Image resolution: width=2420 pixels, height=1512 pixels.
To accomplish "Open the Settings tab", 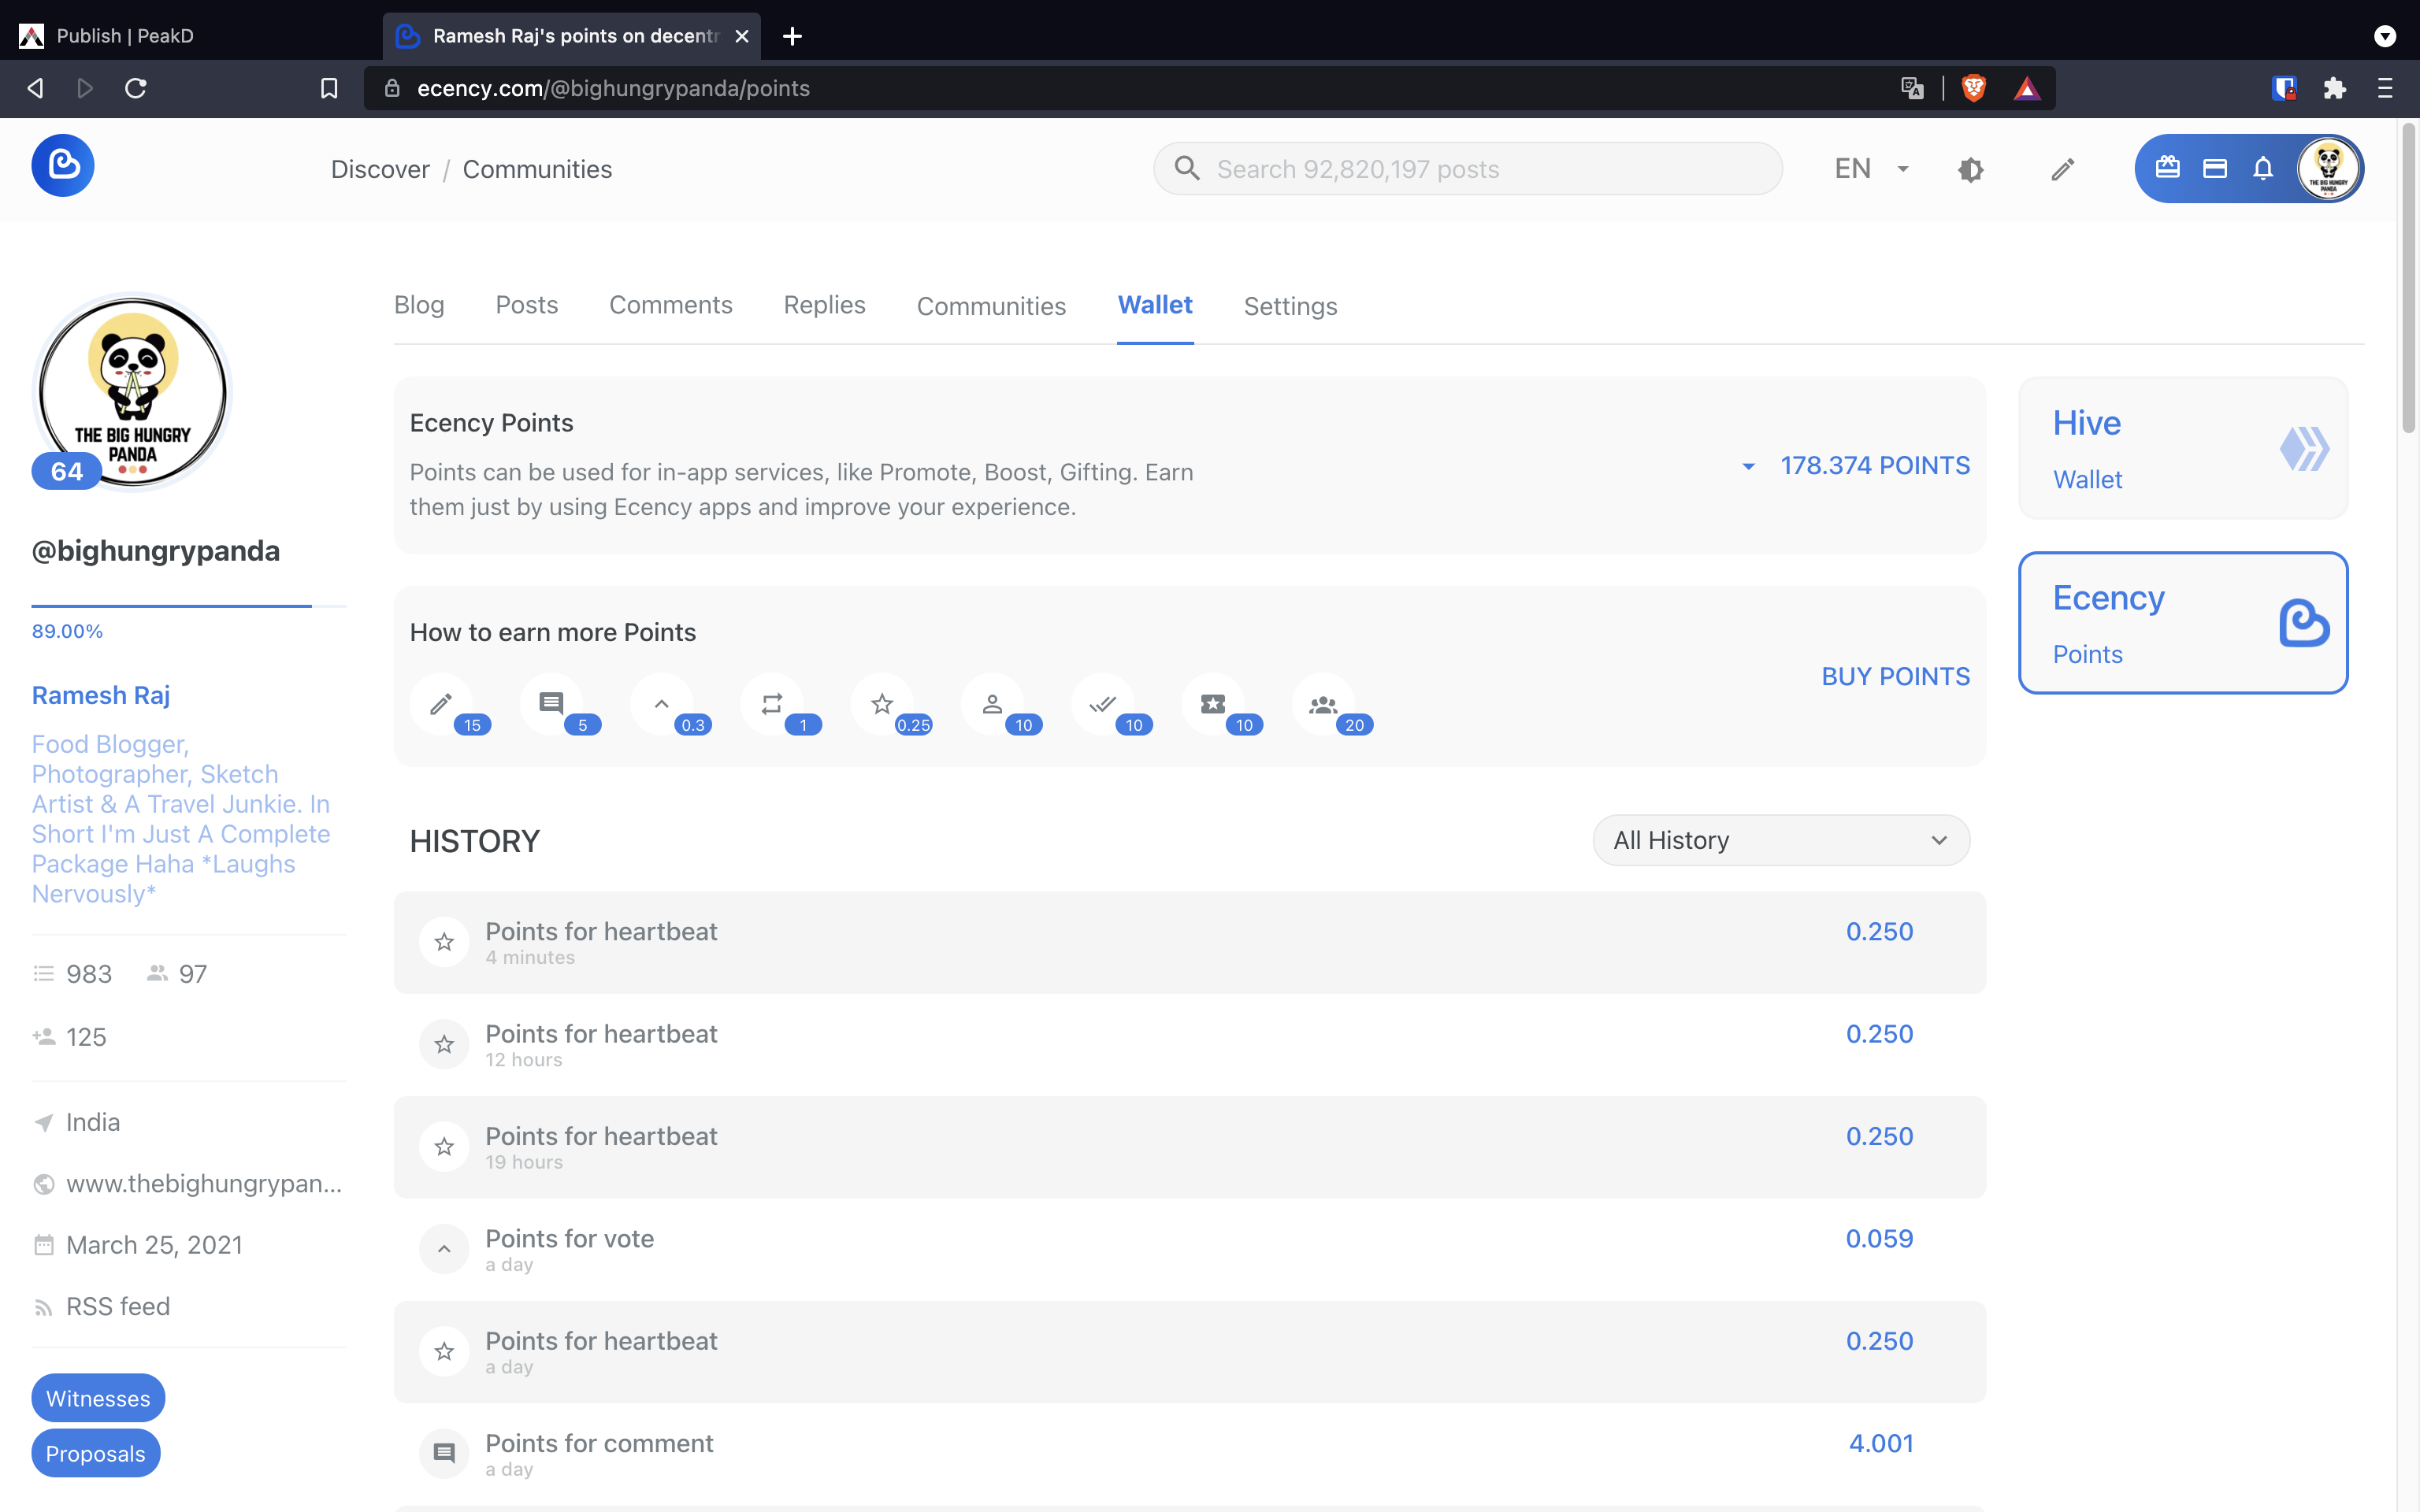I will [1290, 306].
